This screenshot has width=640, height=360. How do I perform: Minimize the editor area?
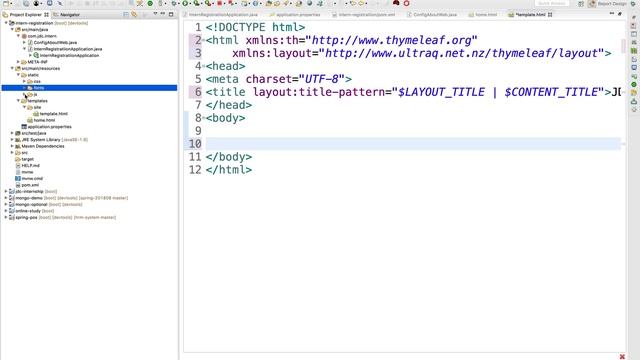[611, 14]
